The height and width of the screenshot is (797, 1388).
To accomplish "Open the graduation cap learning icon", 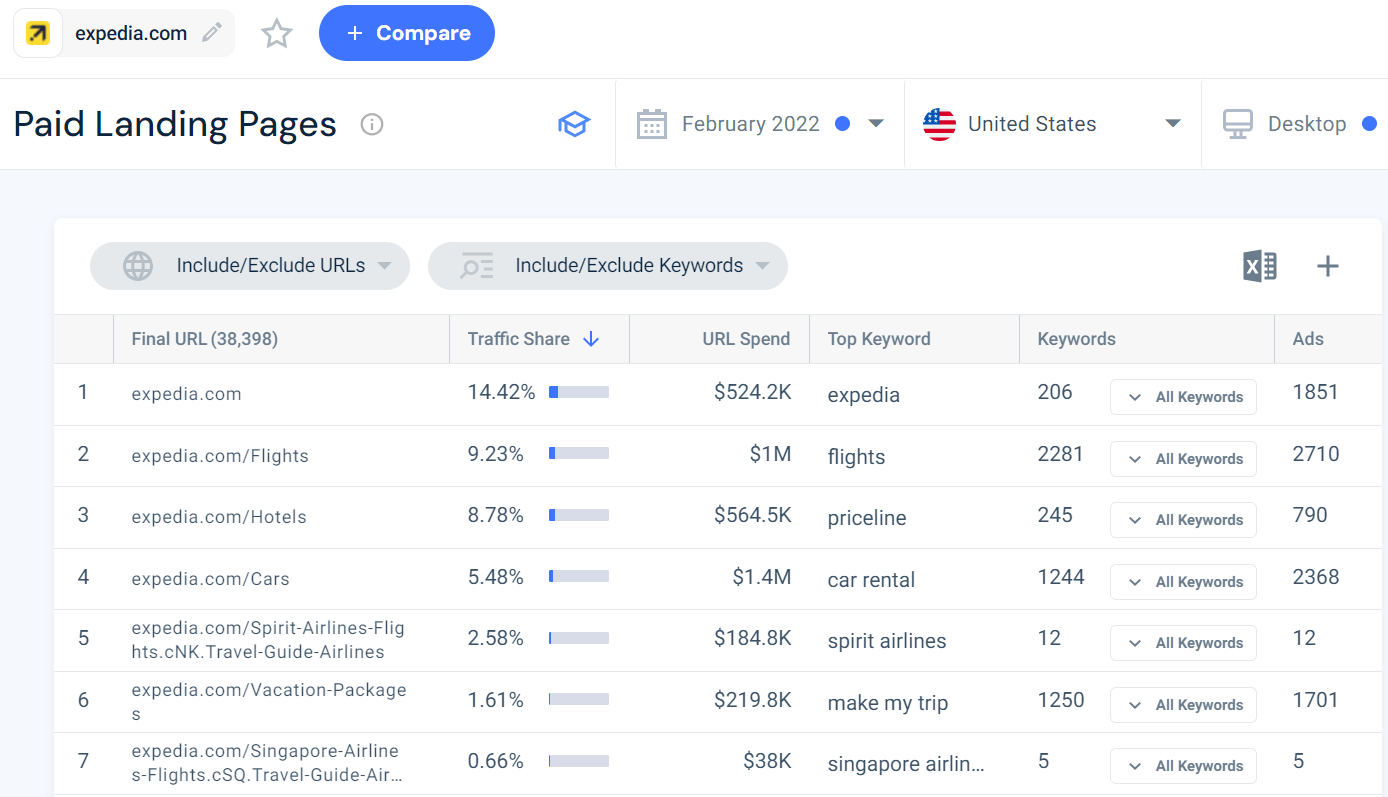I will [574, 124].
